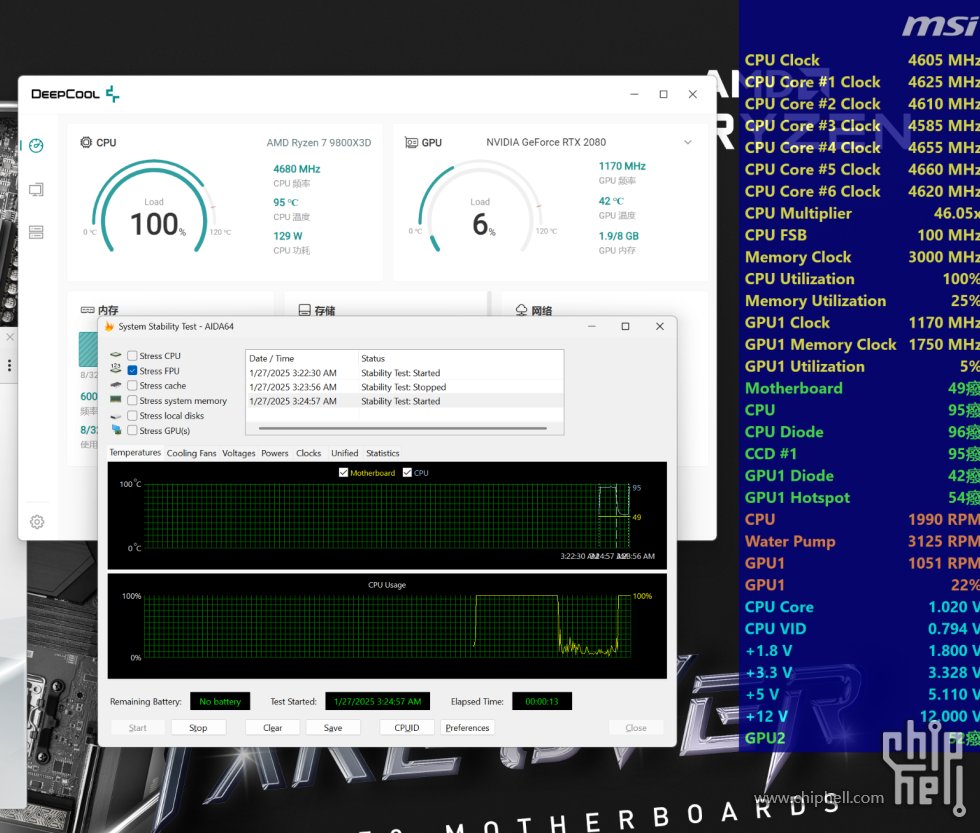
Task: Click the No battery status field
Action: pos(220,701)
